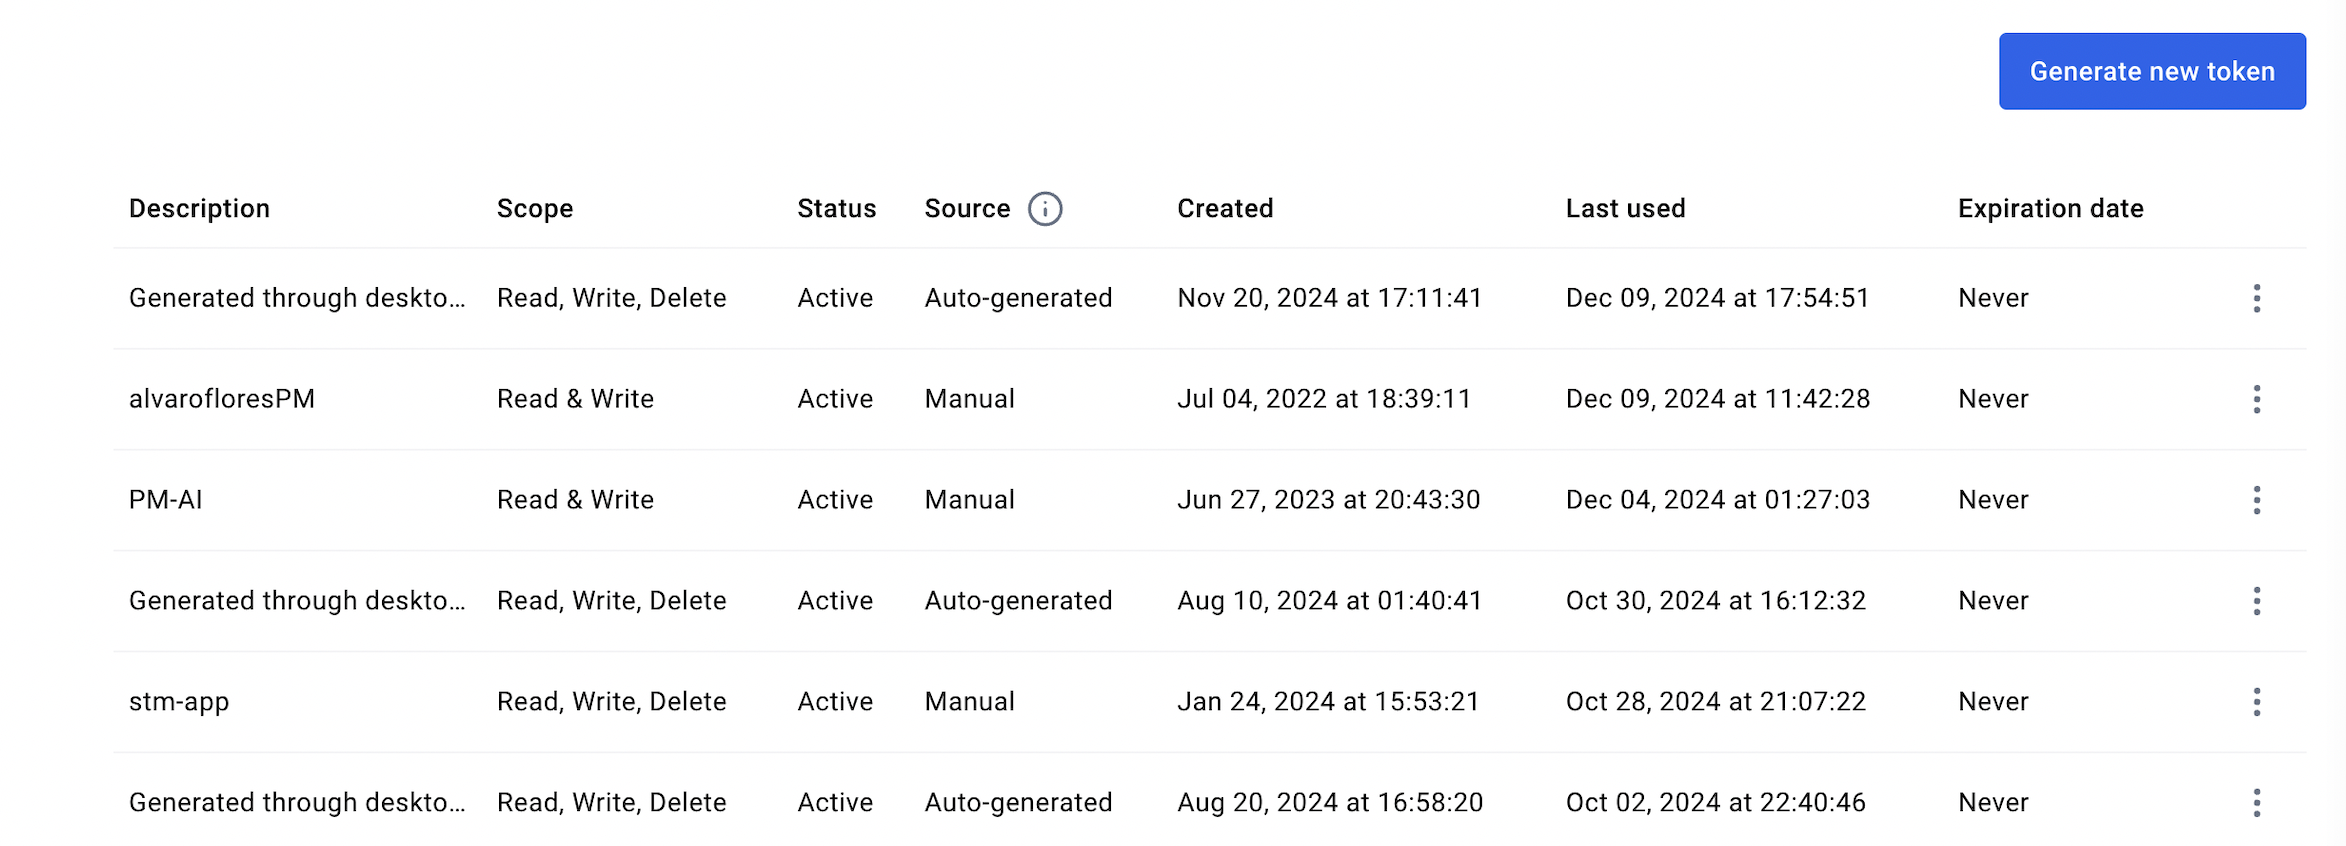Image resolution: width=2346 pixels, height=846 pixels.
Task: Click the created date Aug 10, 2024 at 01:40:41
Action: pos(1329,601)
